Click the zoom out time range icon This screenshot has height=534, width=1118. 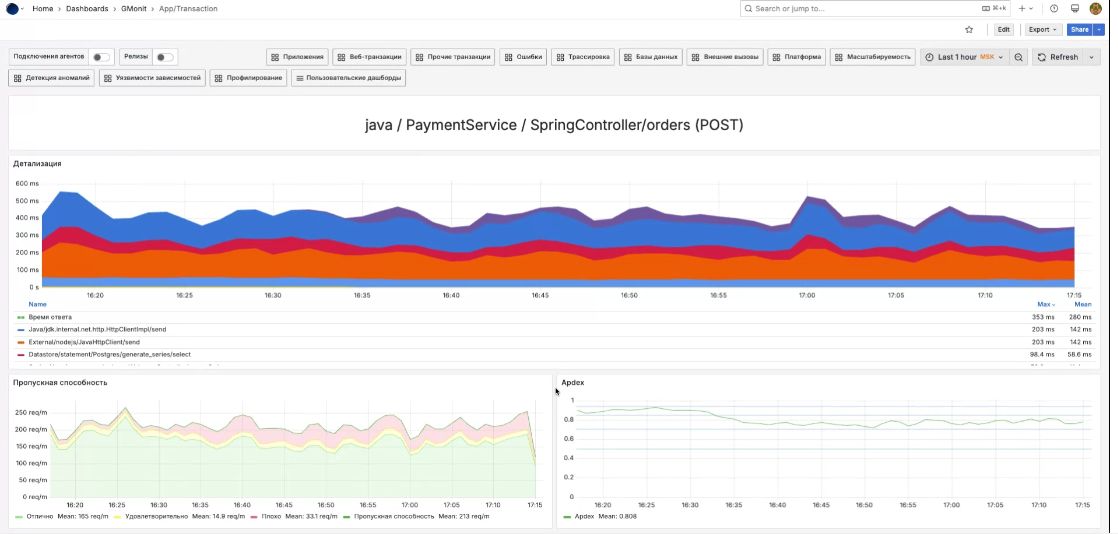tap(1019, 57)
